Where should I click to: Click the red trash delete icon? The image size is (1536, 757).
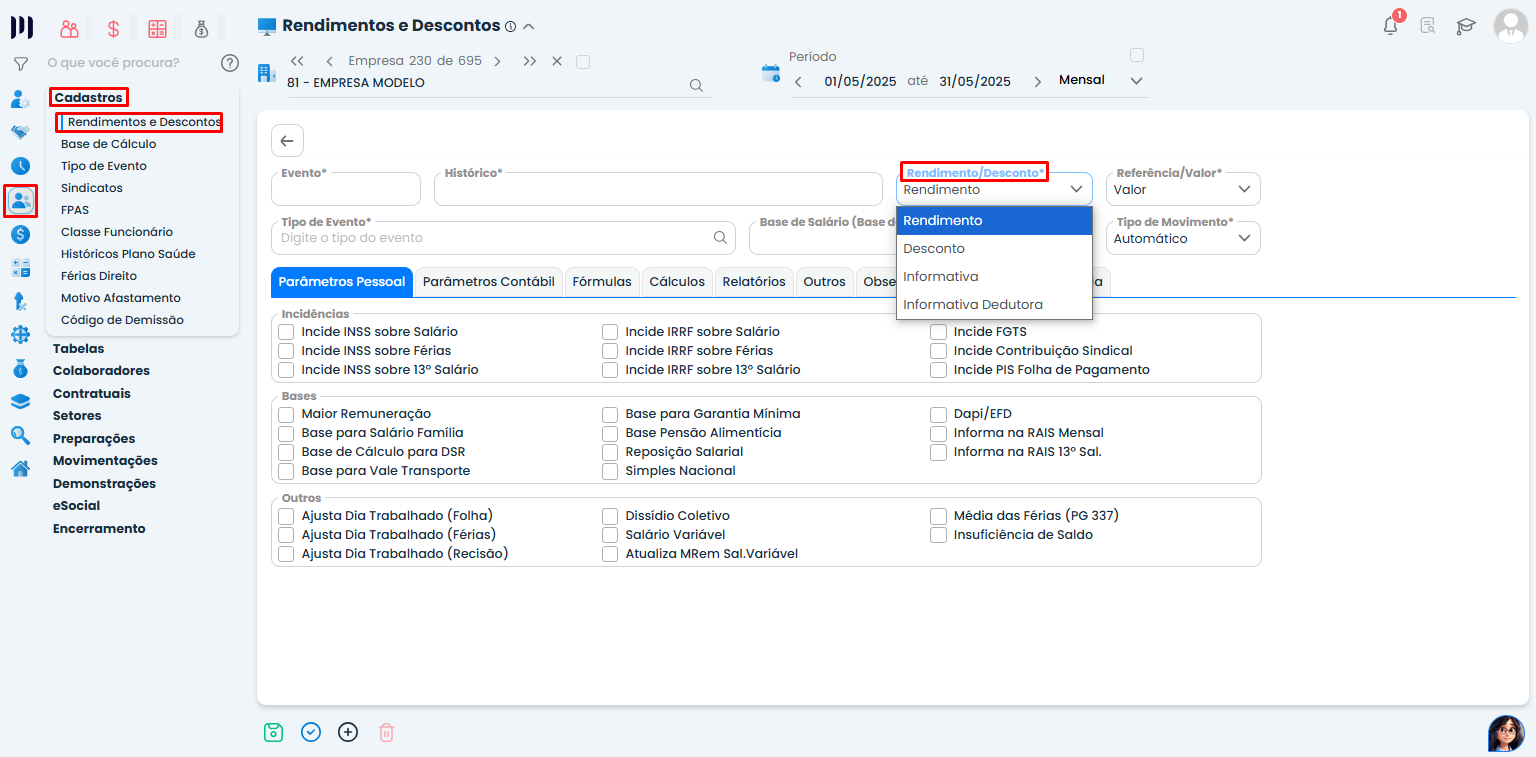(x=386, y=732)
